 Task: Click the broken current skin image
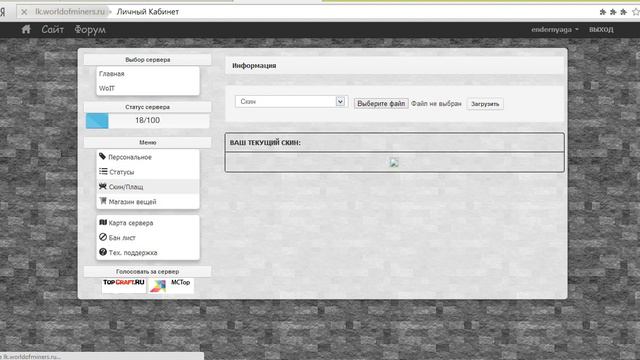click(x=394, y=163)
